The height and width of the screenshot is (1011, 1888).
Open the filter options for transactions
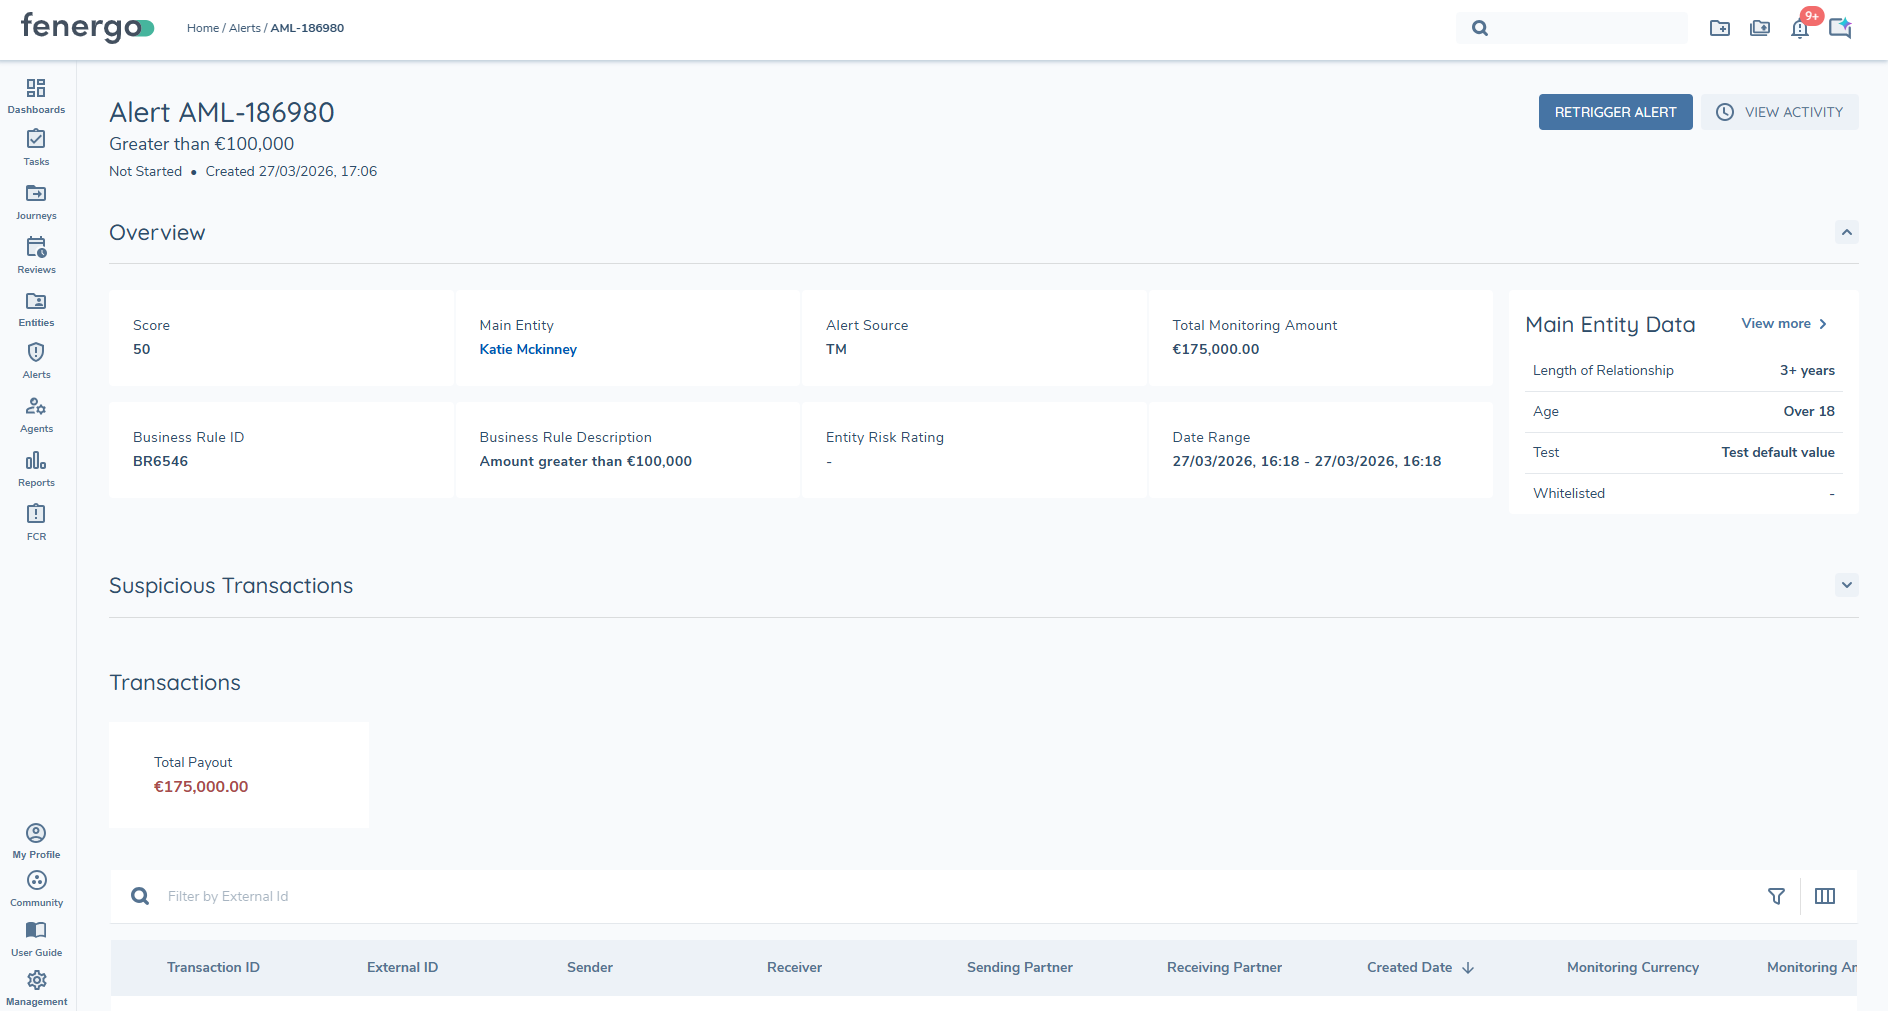(x=1777, y=896)
